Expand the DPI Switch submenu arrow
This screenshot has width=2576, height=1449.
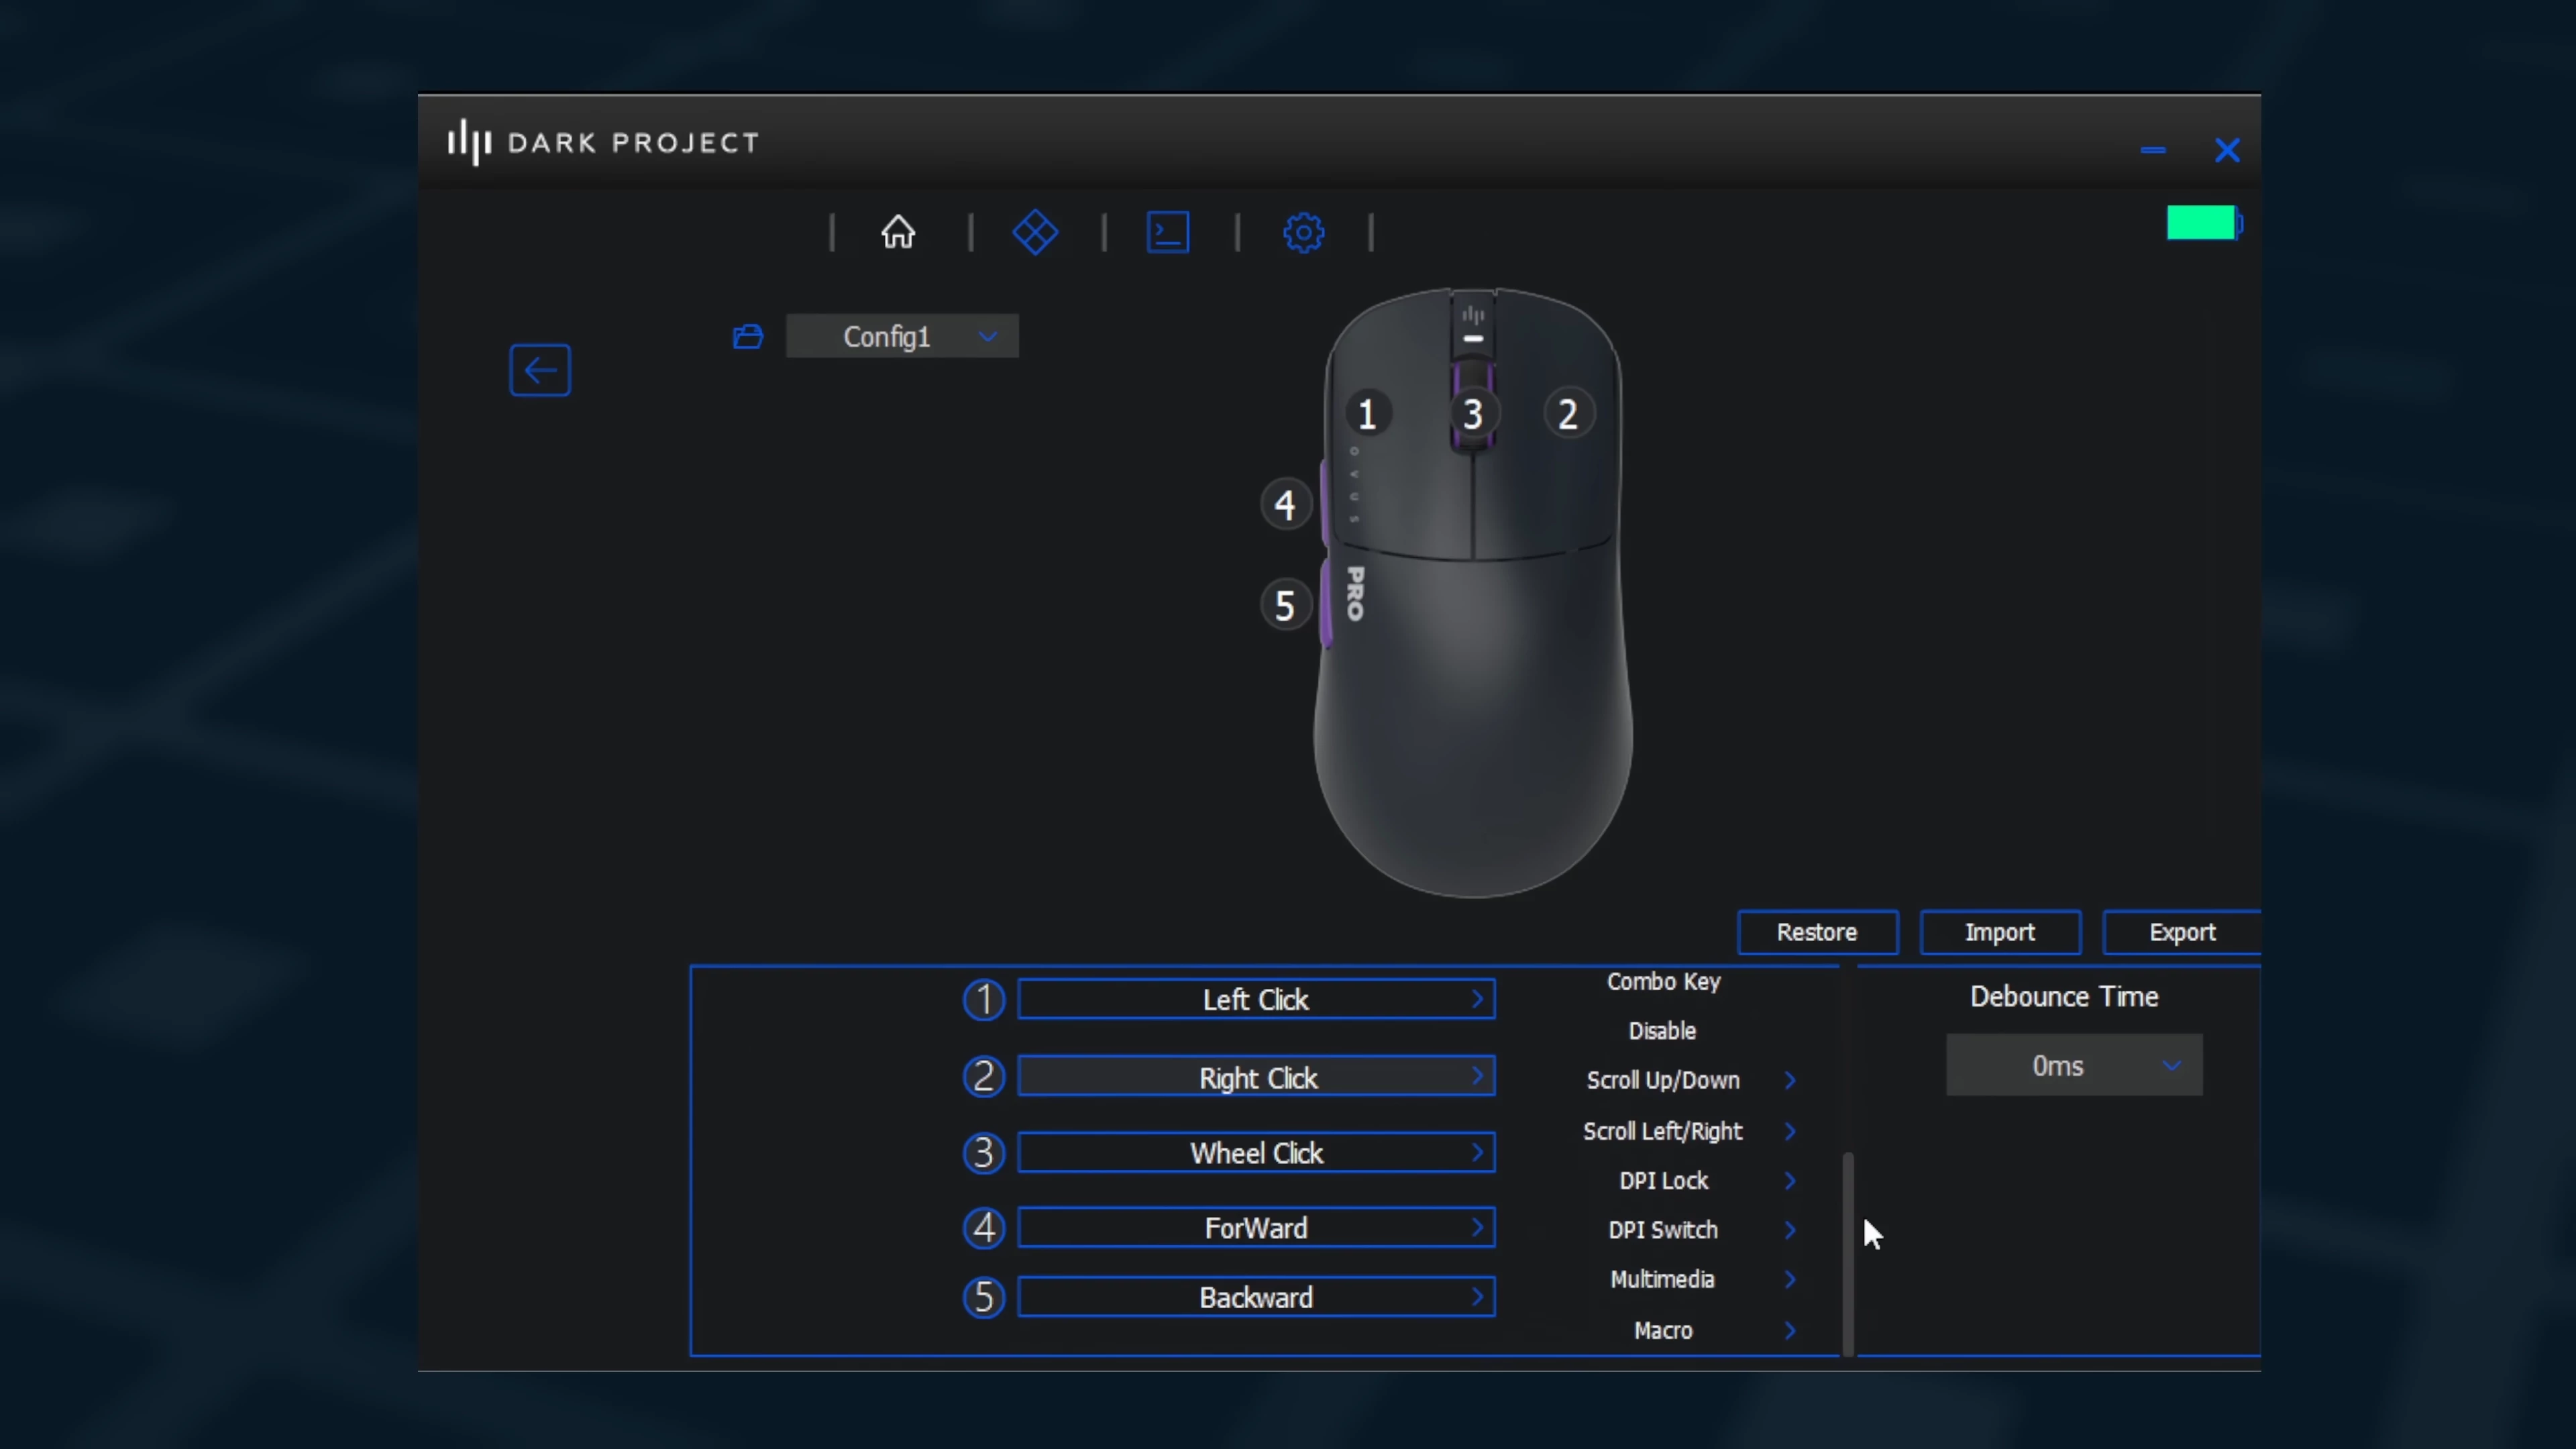point(1790,1230)
